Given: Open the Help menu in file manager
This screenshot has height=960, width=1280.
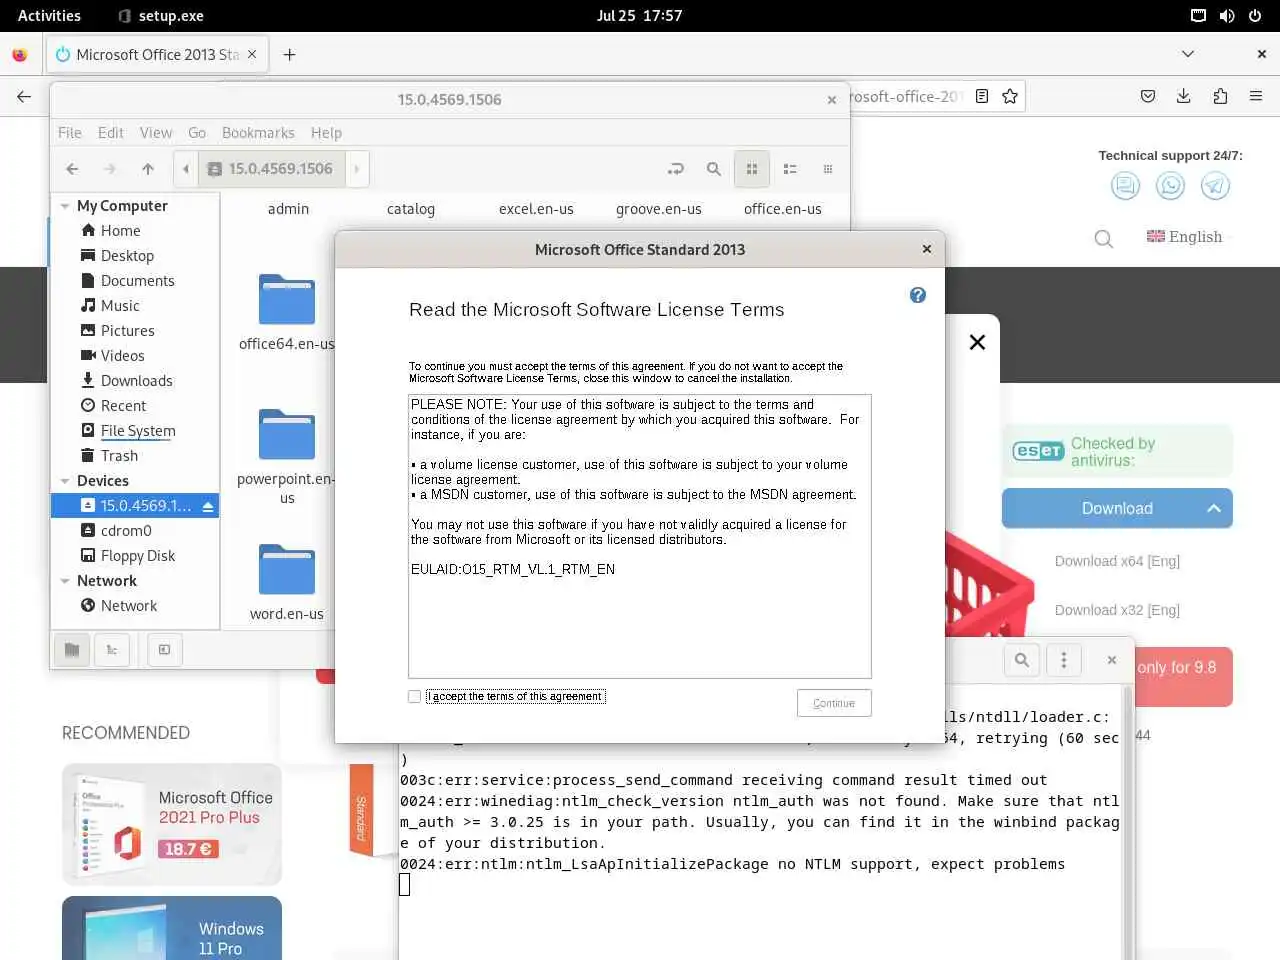Looking at the screenshot, I should (x=326, y=132).
